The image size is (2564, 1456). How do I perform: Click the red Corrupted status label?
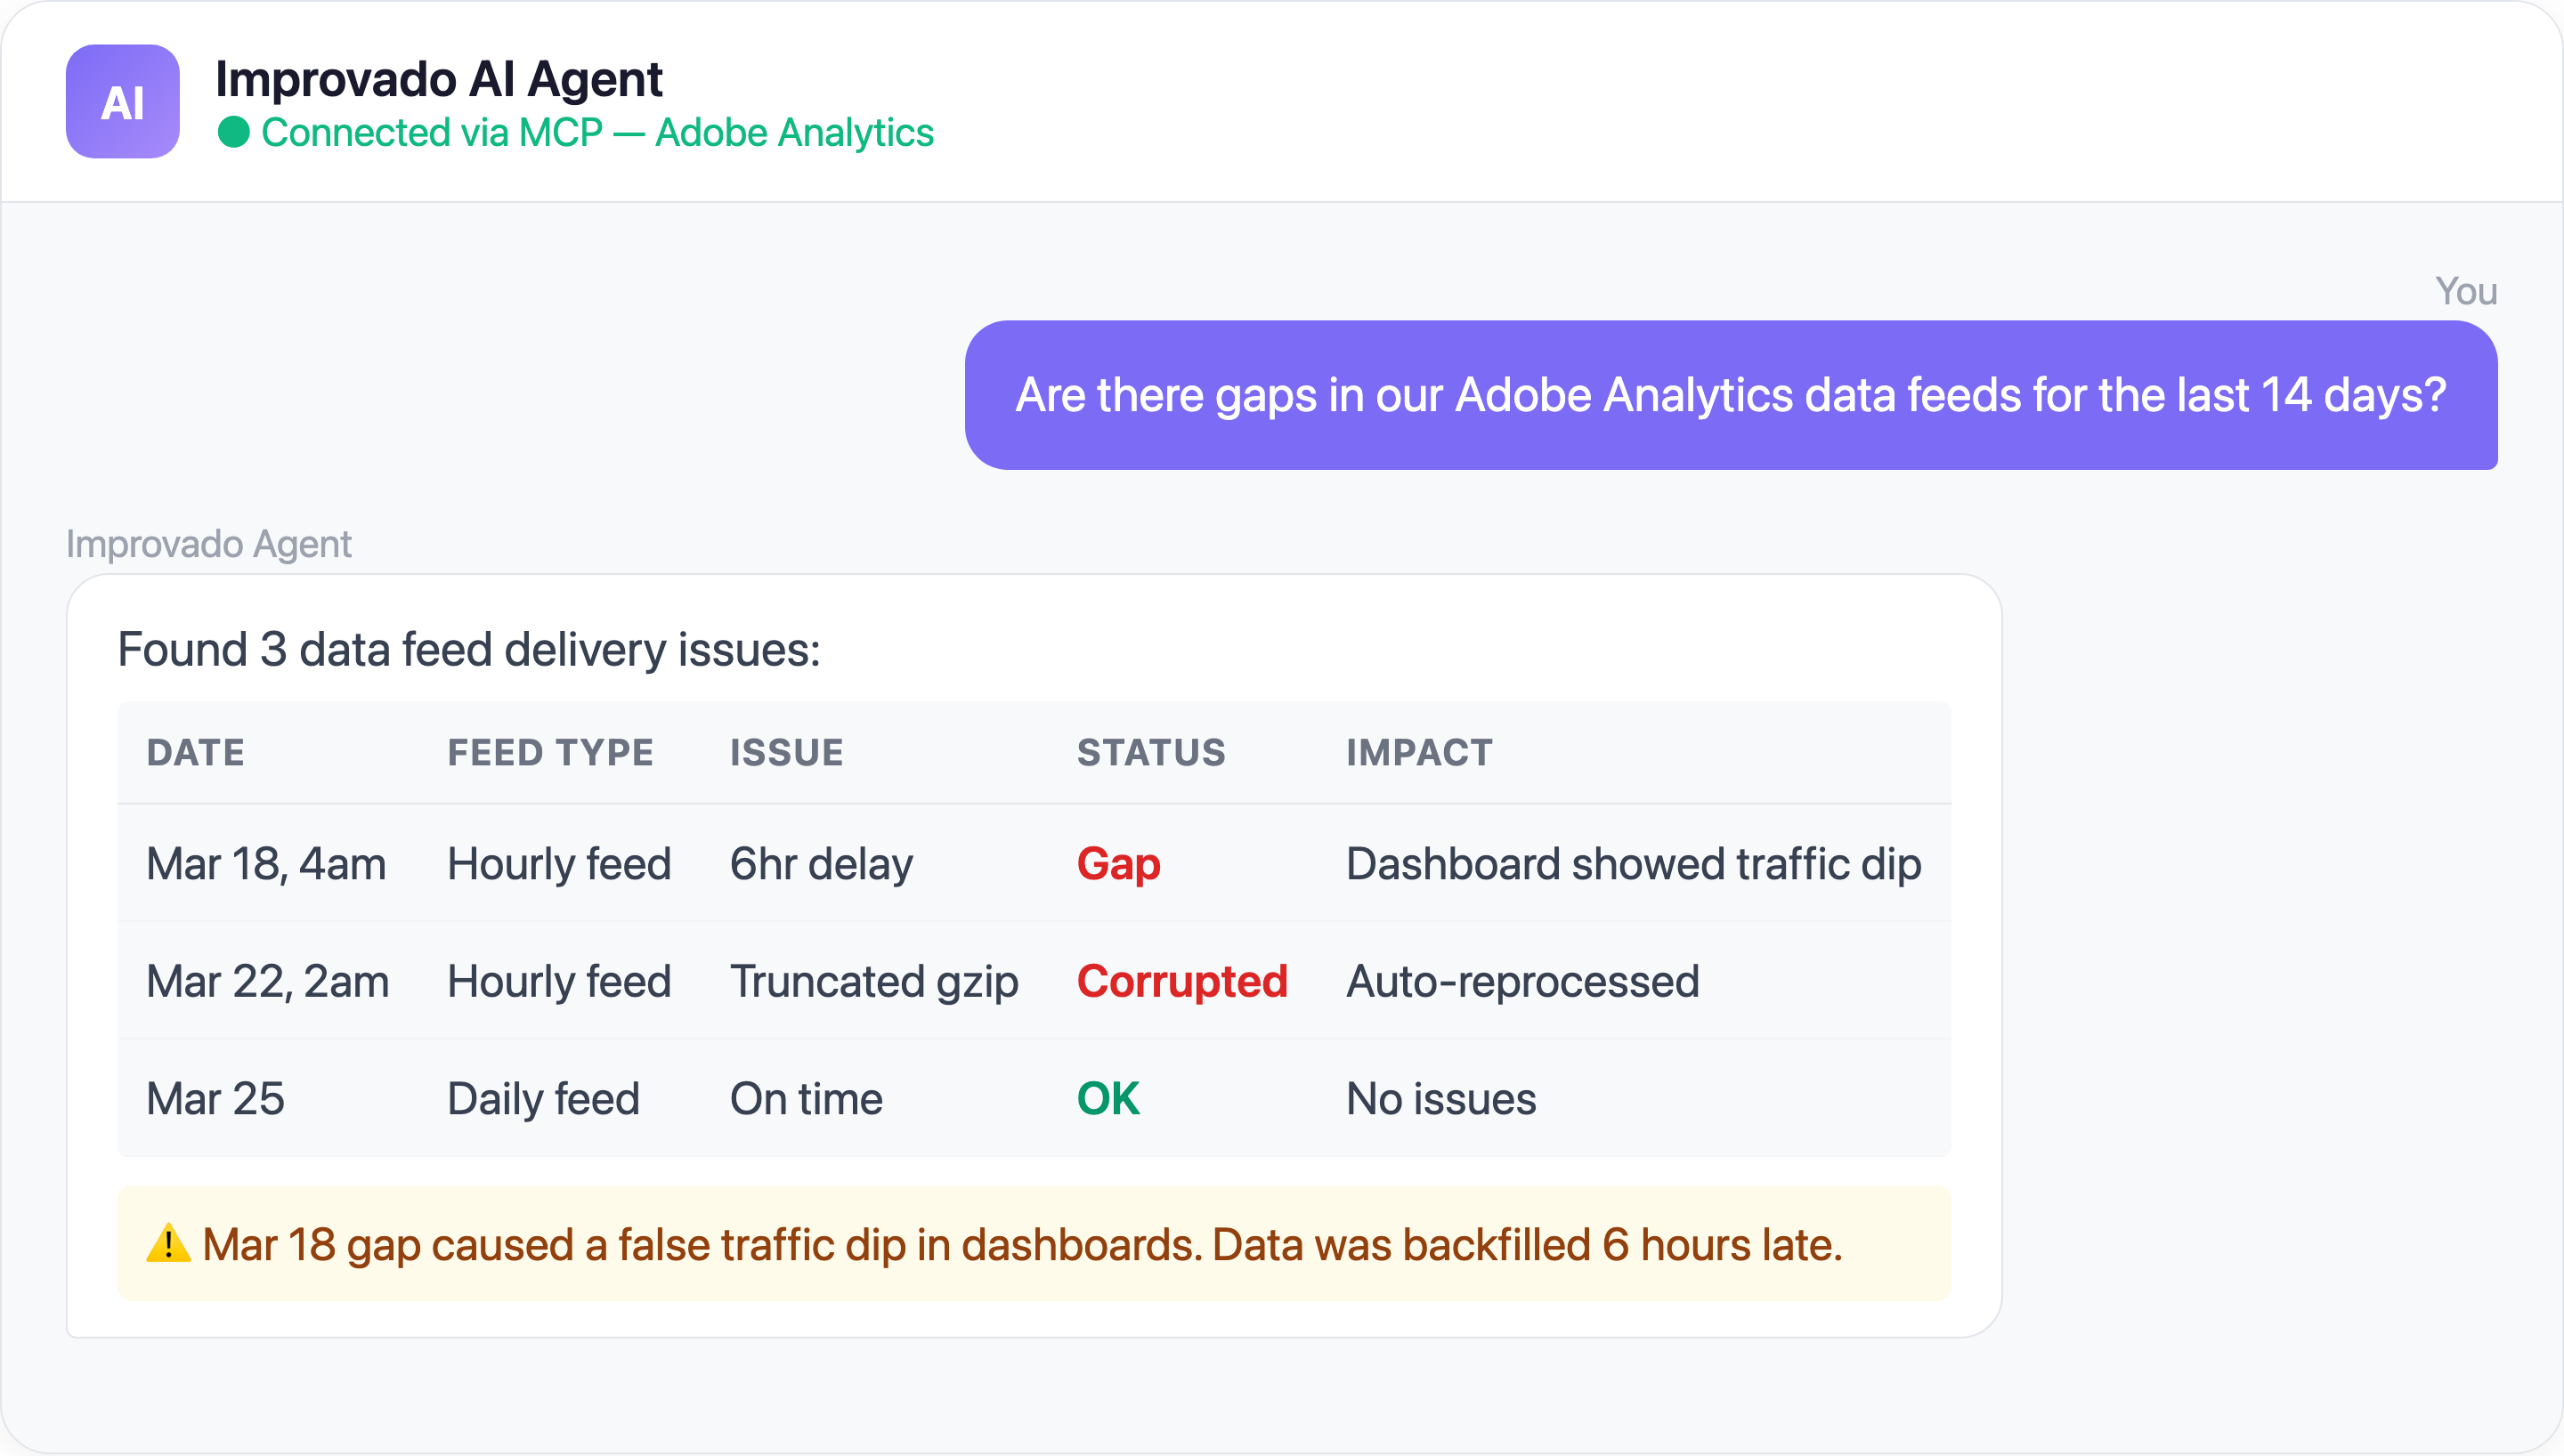(1182, 980)
